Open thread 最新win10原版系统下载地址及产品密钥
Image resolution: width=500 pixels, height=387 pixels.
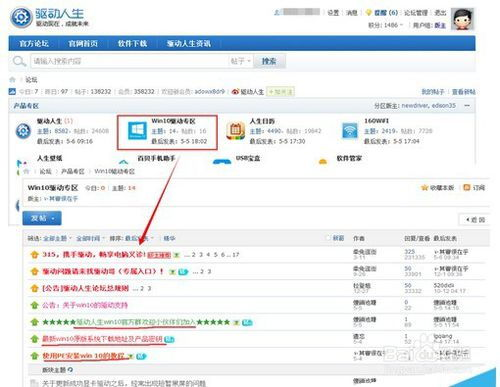pos(102,339)
